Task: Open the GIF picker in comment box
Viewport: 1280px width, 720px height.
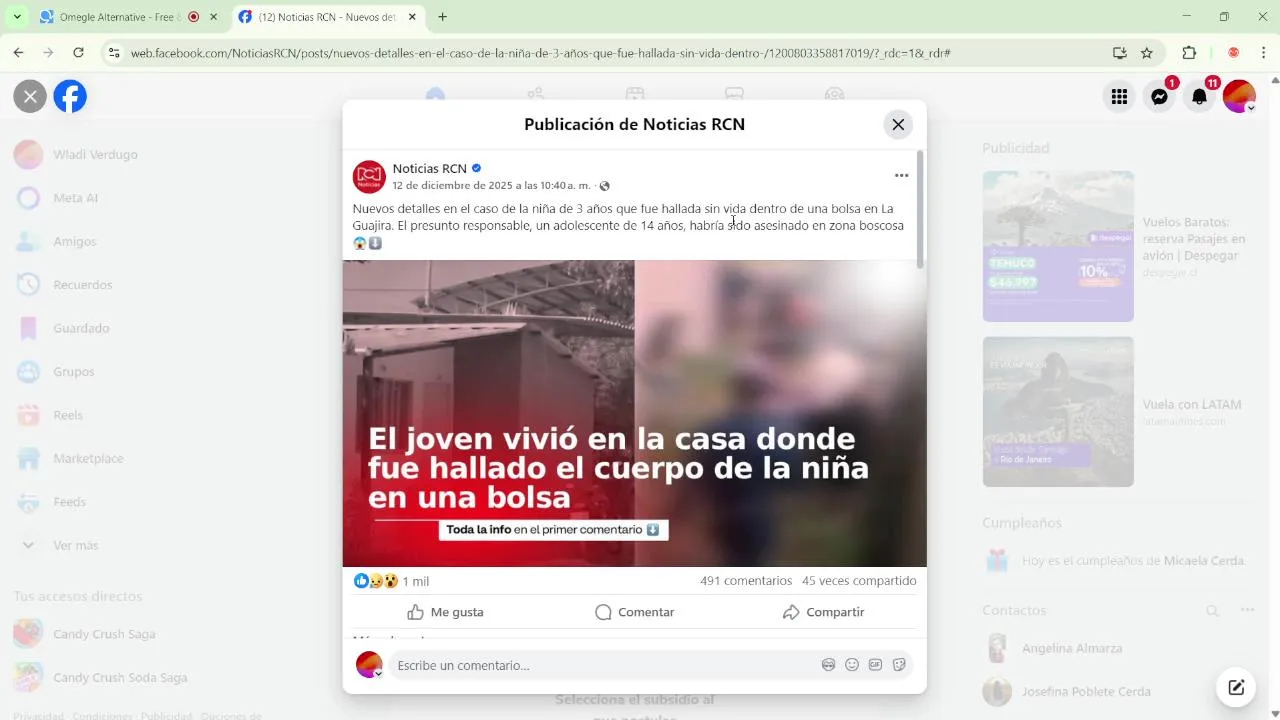Action: pos(875,665)
